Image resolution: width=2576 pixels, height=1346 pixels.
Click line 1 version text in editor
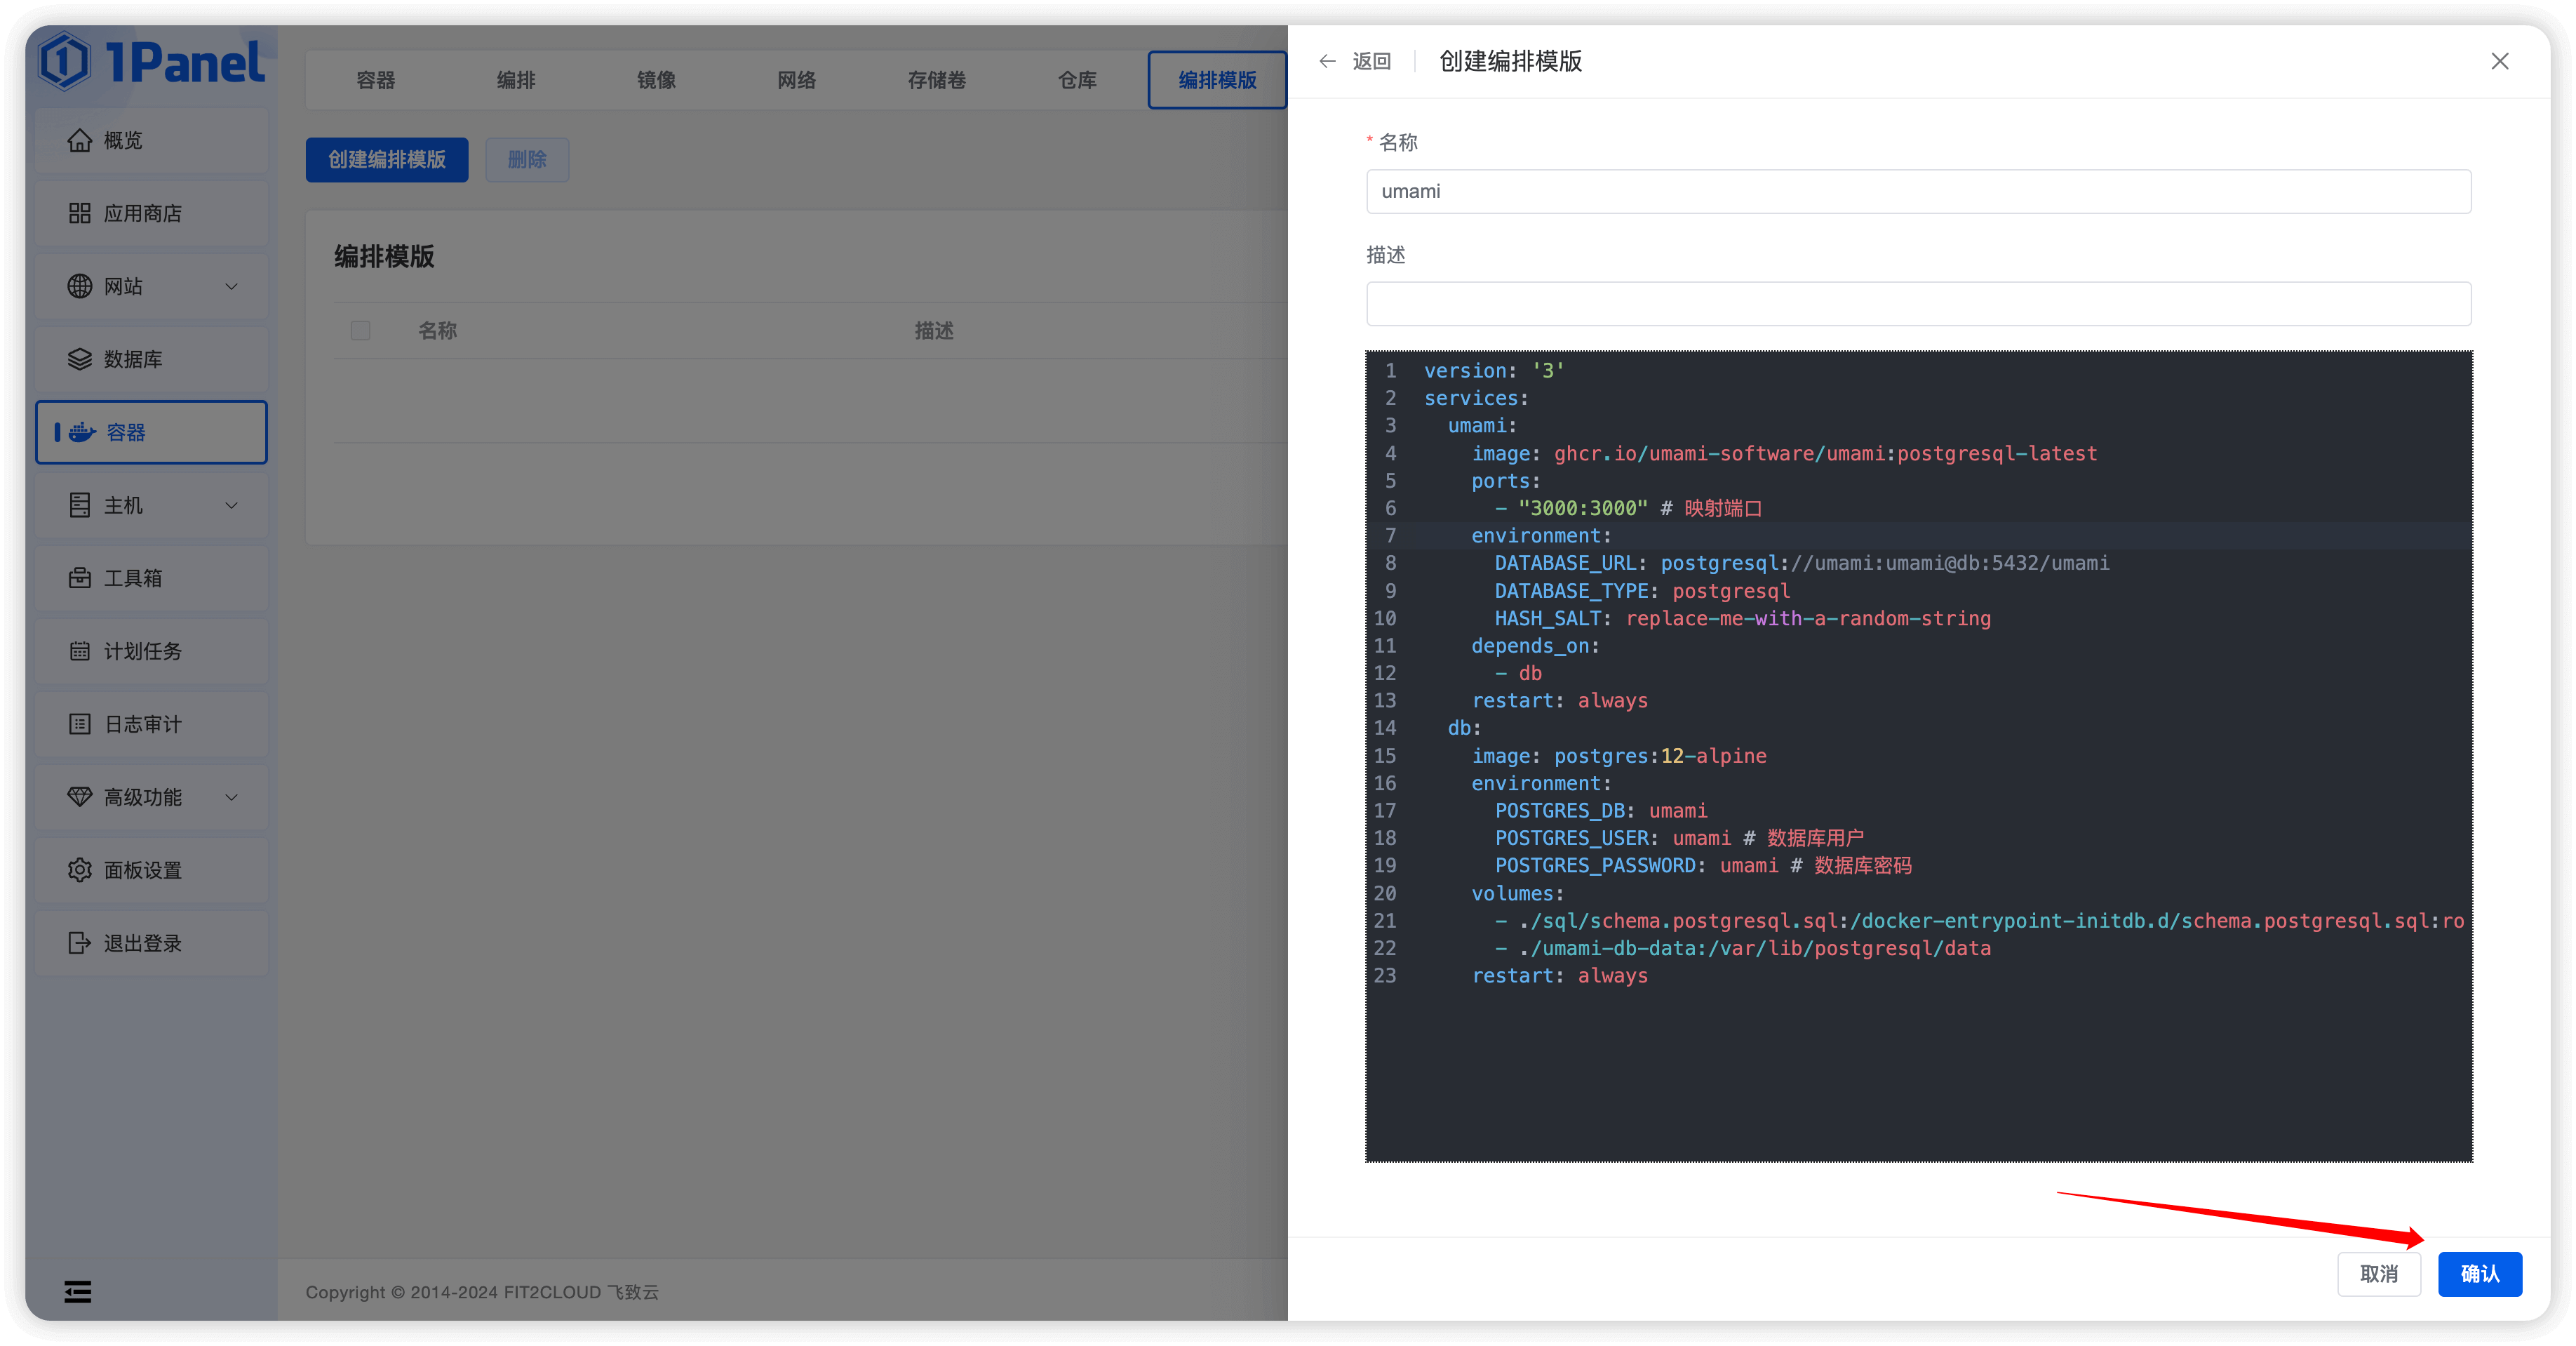(1494, 371)
